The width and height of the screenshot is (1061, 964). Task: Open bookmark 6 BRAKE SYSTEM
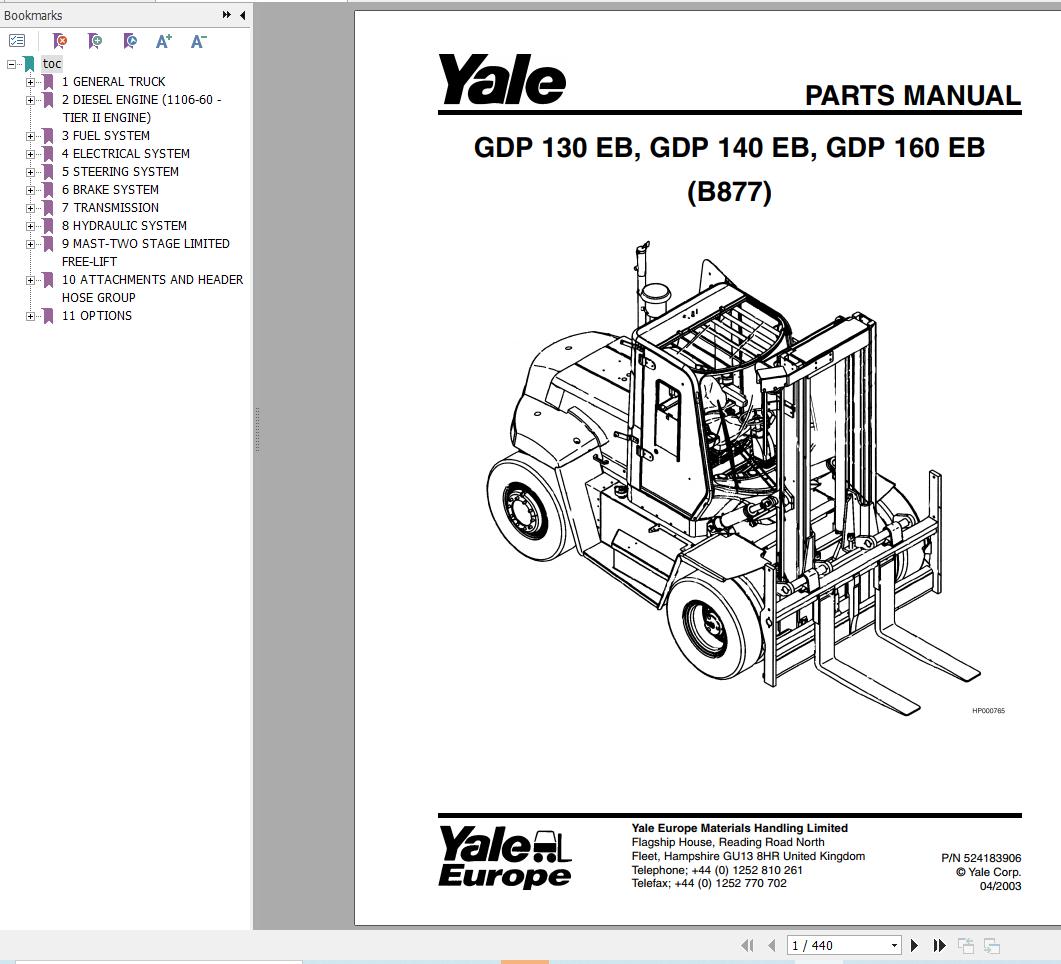tap(110, 189)
